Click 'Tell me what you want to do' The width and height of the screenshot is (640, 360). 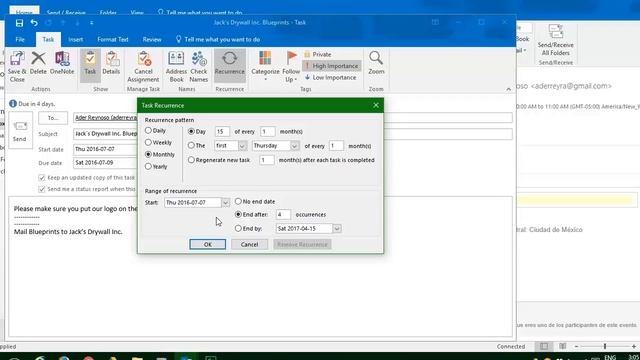click(x=218, y=40)
